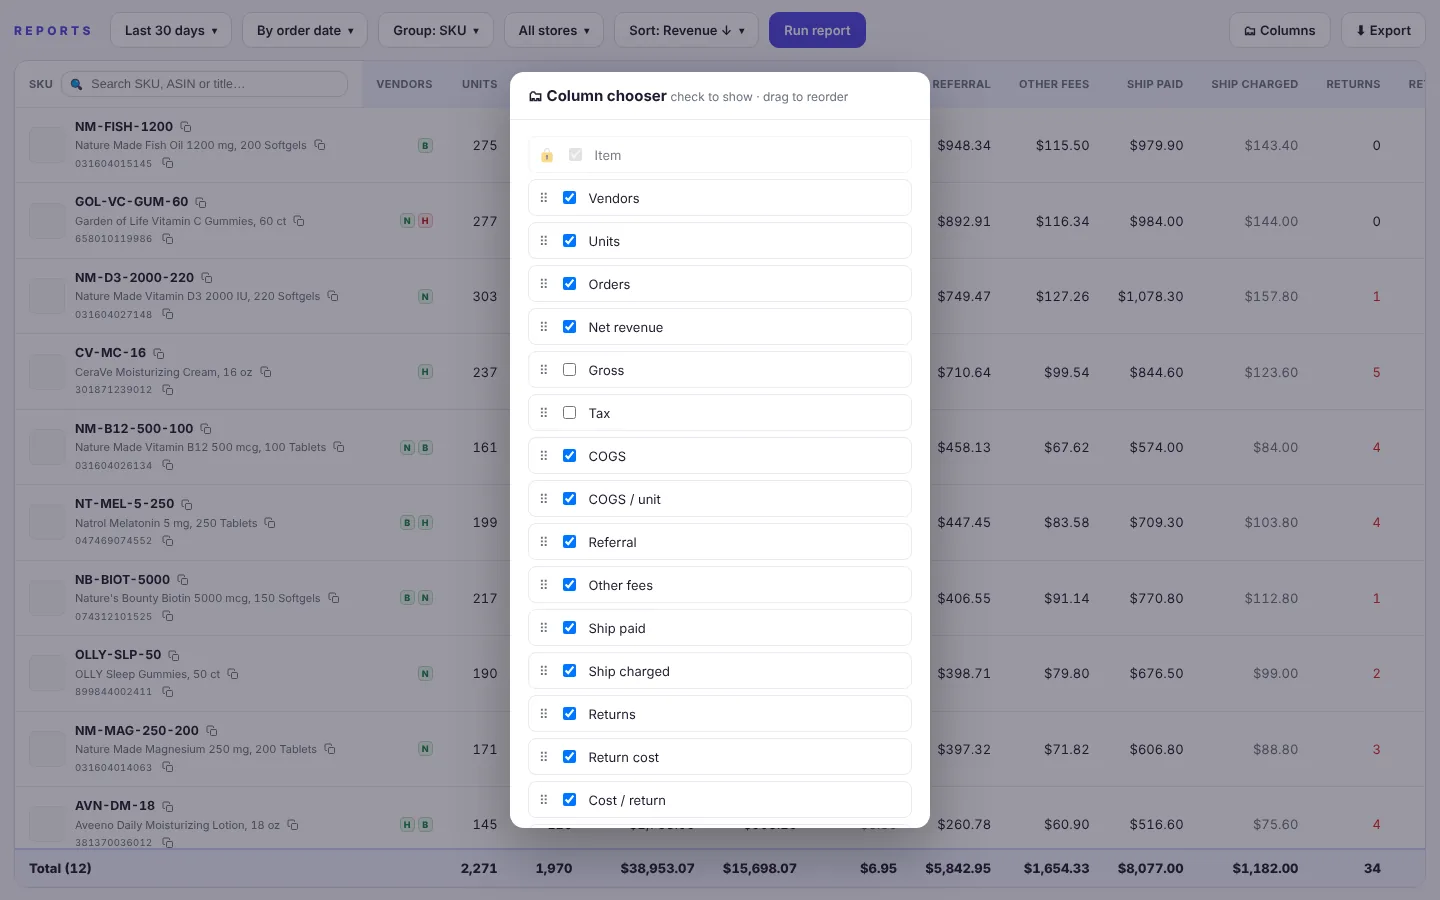Open the By order date dropdown
Viewport: 1440px width, 900px height.
coord(305,30)
